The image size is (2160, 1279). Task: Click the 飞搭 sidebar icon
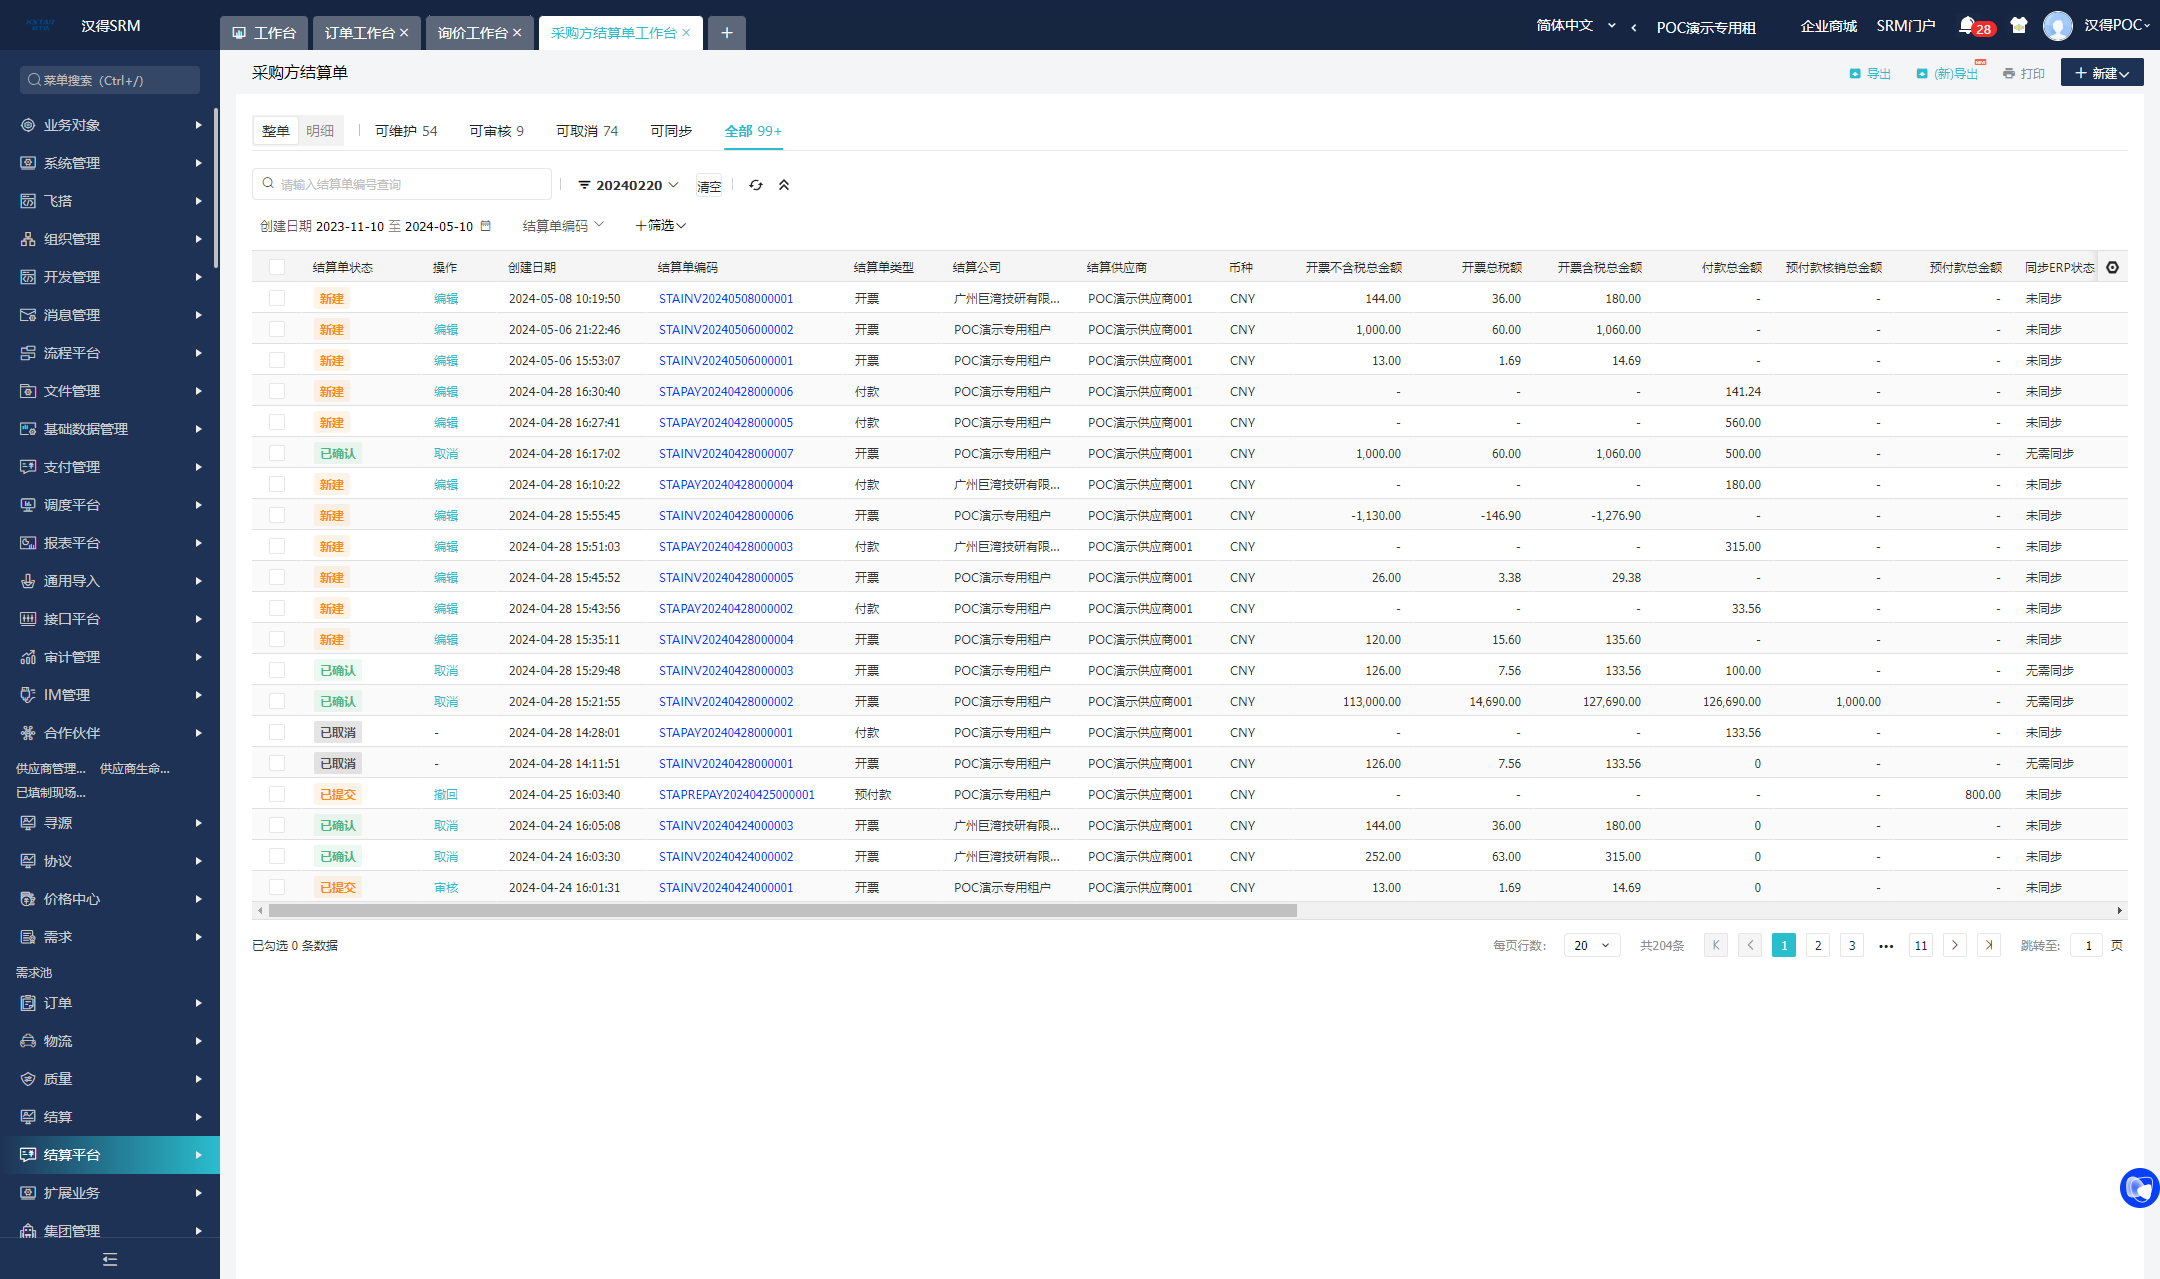[x=28, y=201]
